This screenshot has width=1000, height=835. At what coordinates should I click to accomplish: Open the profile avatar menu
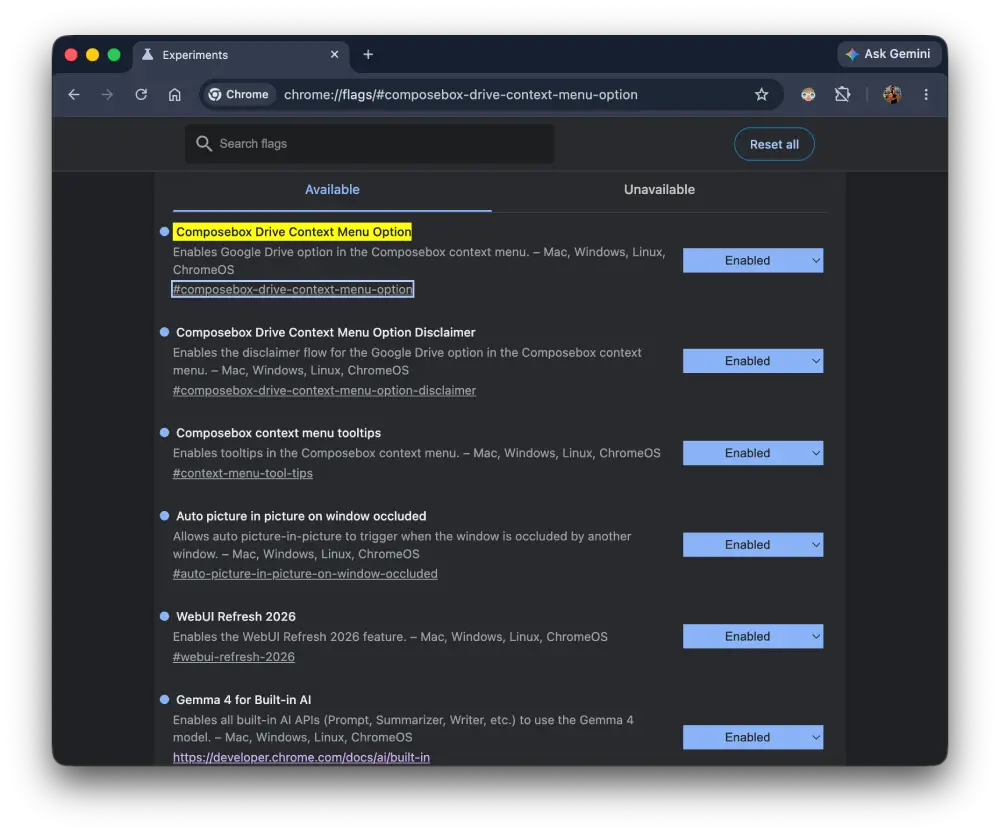892,94
